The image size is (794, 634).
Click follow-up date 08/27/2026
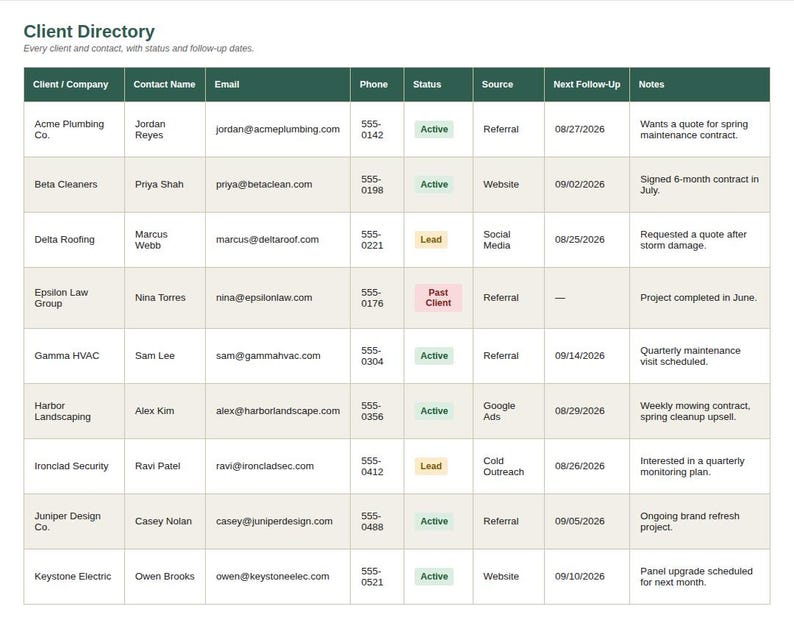click(x=579, y=130)
